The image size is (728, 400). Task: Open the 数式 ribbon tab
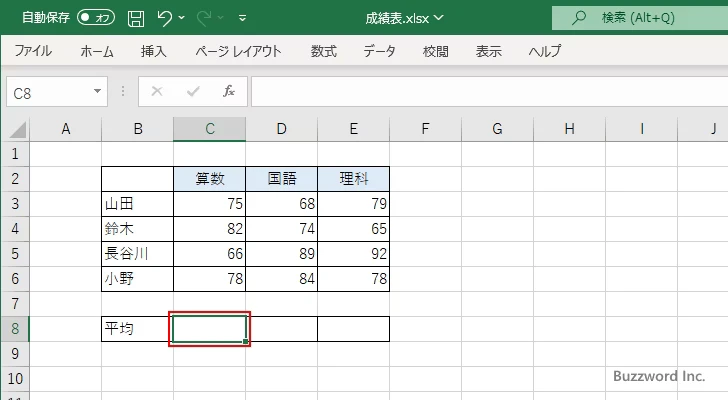point(324,51)
